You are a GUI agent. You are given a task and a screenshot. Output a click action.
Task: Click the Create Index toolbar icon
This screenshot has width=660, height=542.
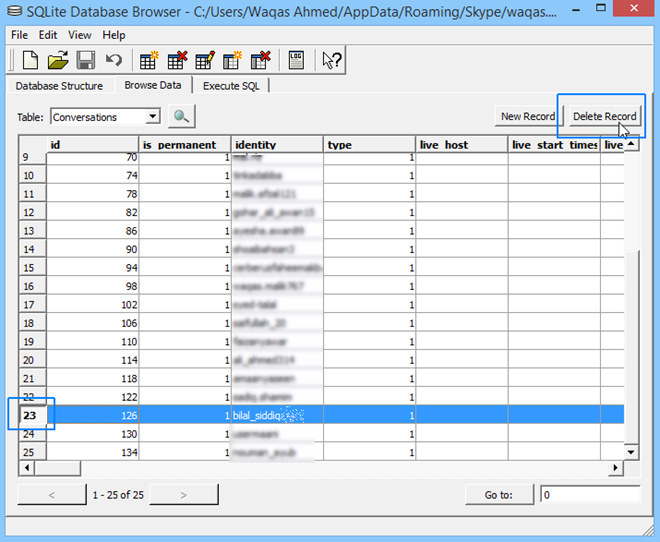(232, 60)
